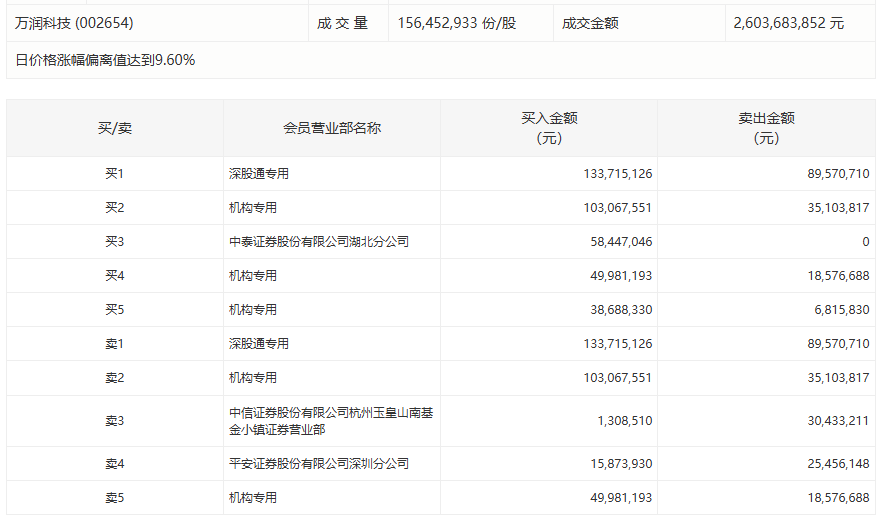Image resolution: width=882 pixels, height=519 pixels.
Task: Click the turnover value 2,603,683,852 元
Action: (788, 22)
